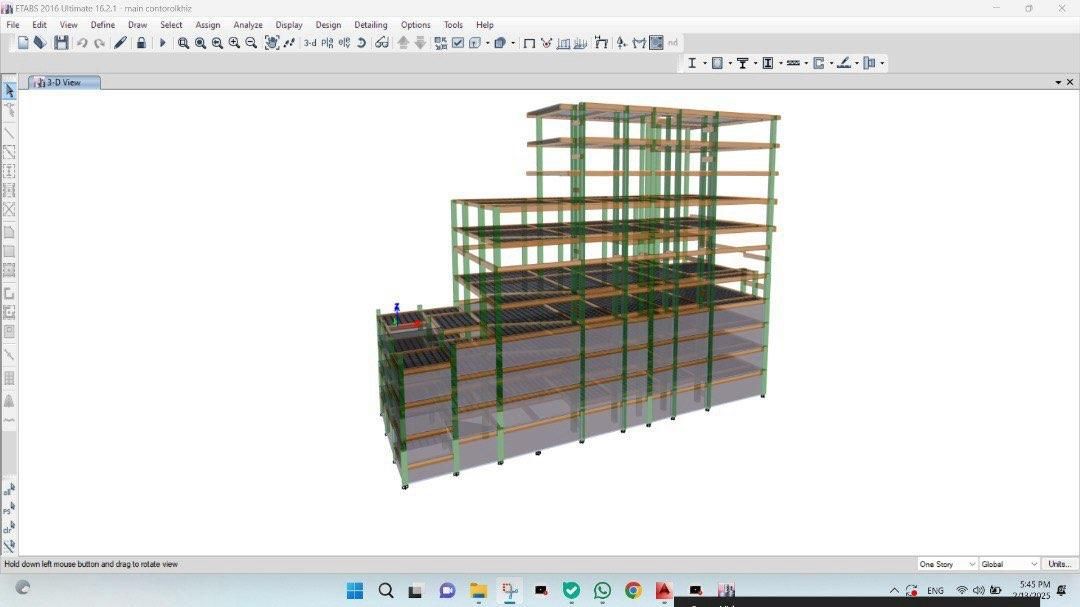Select the rubber band zoom icon
Screen dimensions: 1080x607
pyautogui.click(x=183, y=43)
